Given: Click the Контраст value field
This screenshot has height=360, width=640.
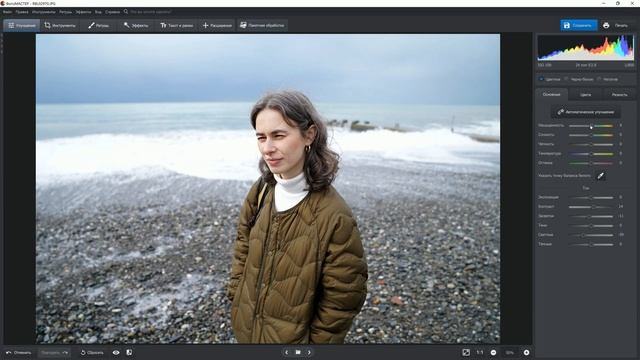Looking at the screenshot, I should click(x=621, y=207).
